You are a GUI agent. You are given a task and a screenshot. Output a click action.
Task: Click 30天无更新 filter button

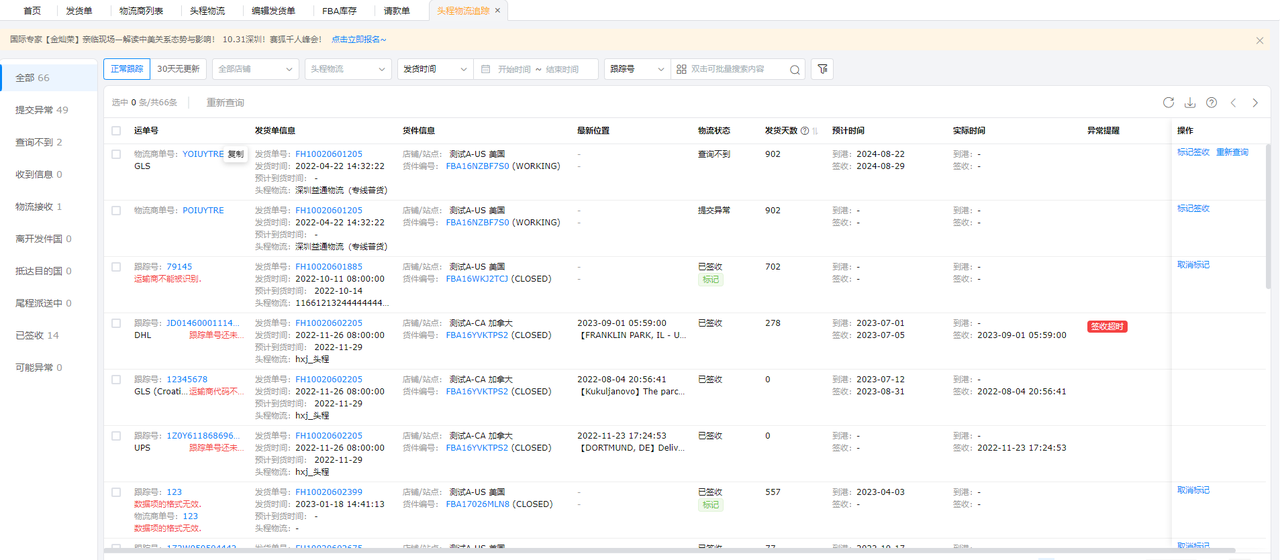pos(179,69)
